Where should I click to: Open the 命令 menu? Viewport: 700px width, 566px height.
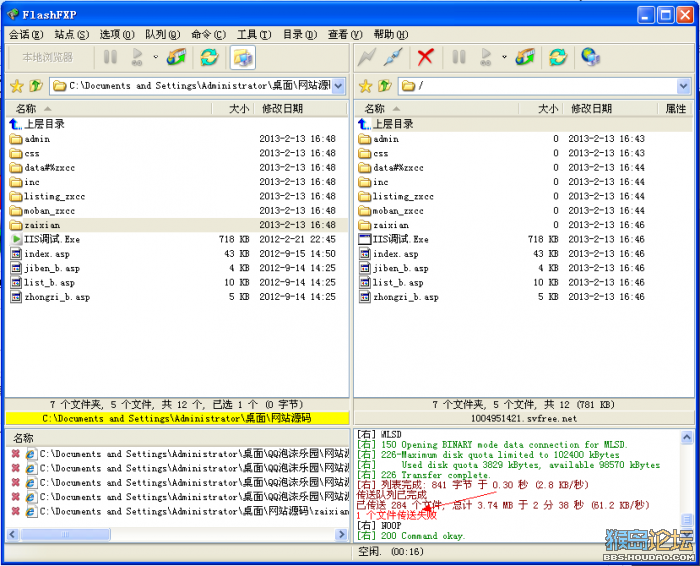(x=208, y=34)
